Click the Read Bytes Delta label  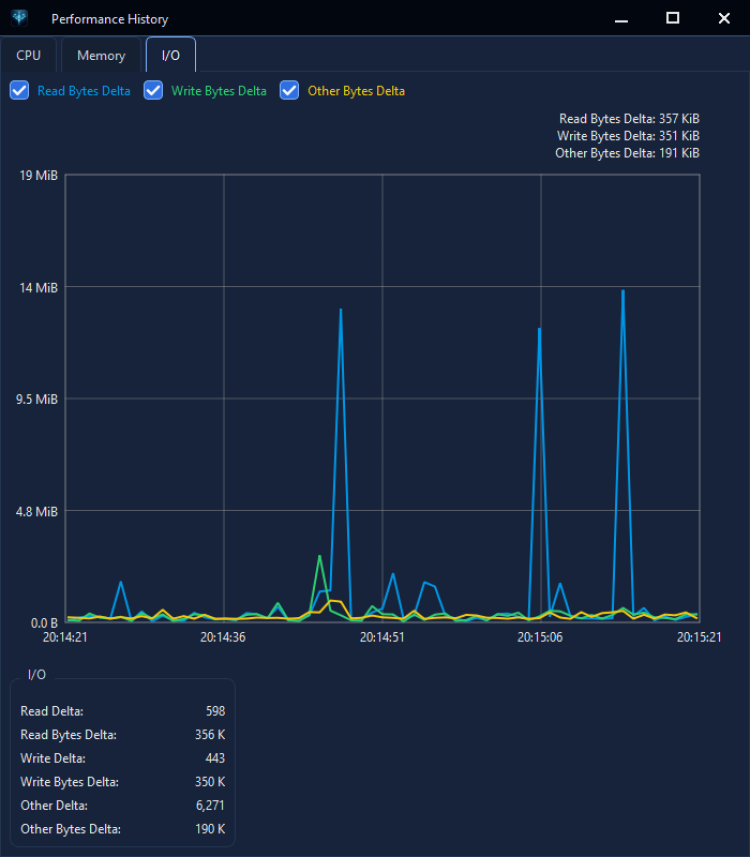(84, 91)
